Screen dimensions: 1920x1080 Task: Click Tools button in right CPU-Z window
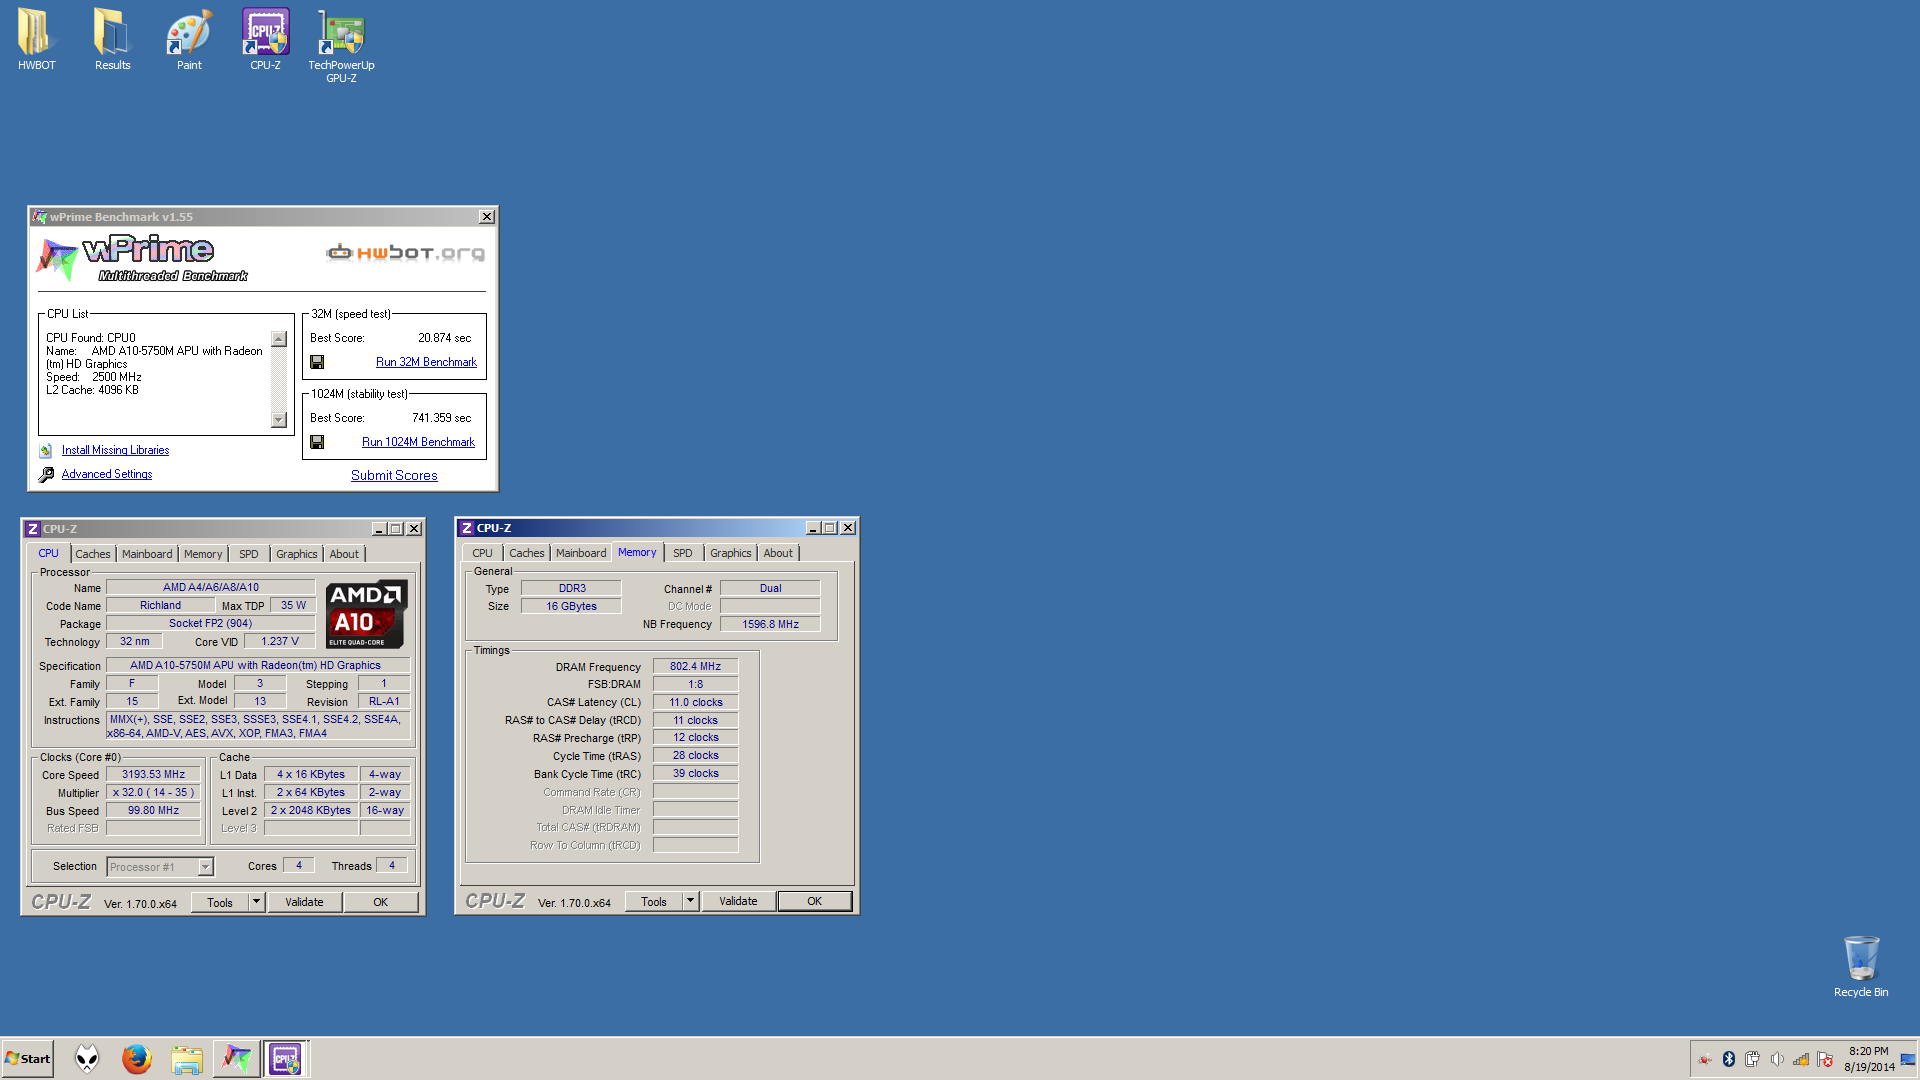click(654, 901)
